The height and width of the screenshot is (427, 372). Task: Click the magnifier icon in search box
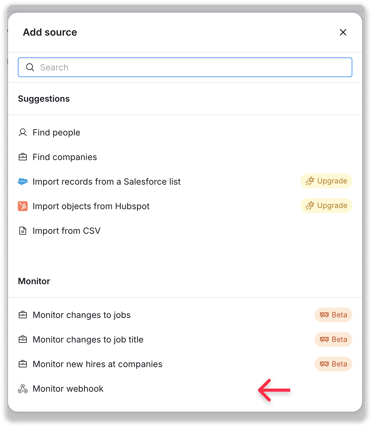(x=30, y=67)
